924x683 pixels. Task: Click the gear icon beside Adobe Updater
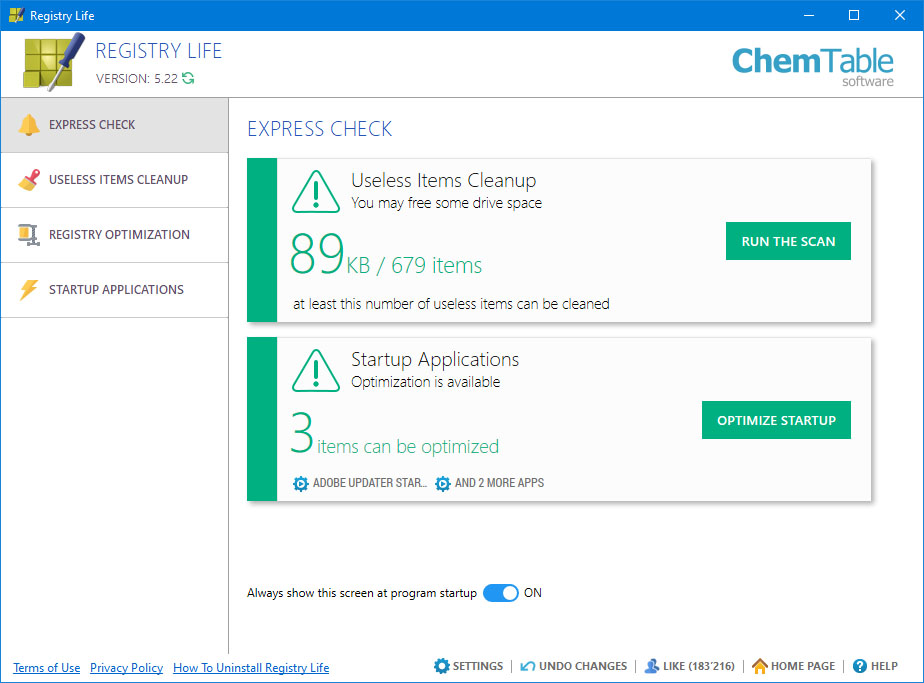pos(301,484)
